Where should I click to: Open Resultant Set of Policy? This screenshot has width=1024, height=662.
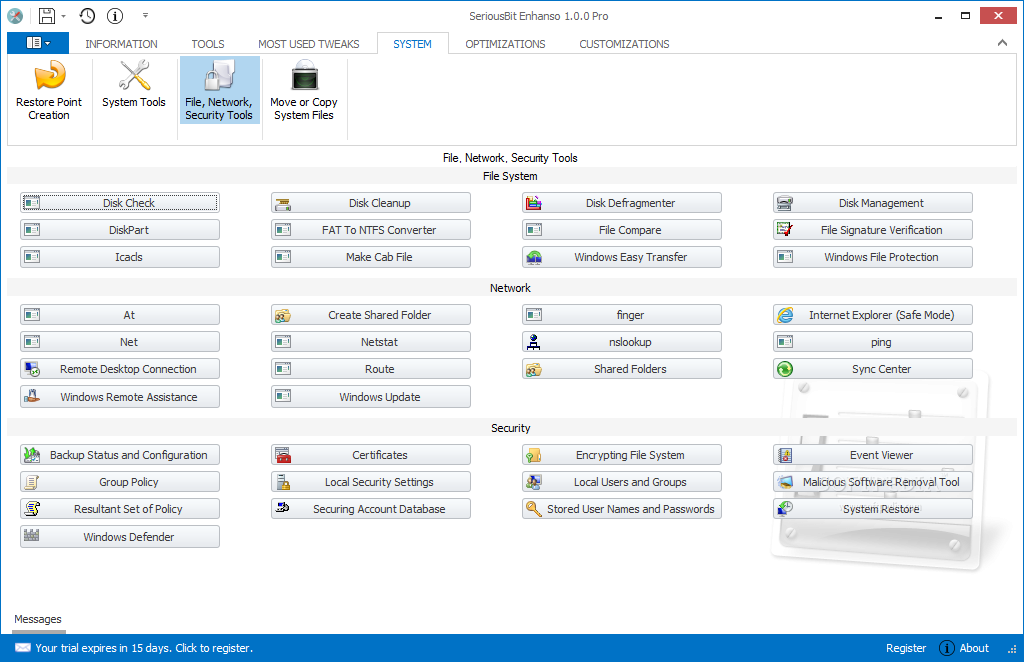120,509
